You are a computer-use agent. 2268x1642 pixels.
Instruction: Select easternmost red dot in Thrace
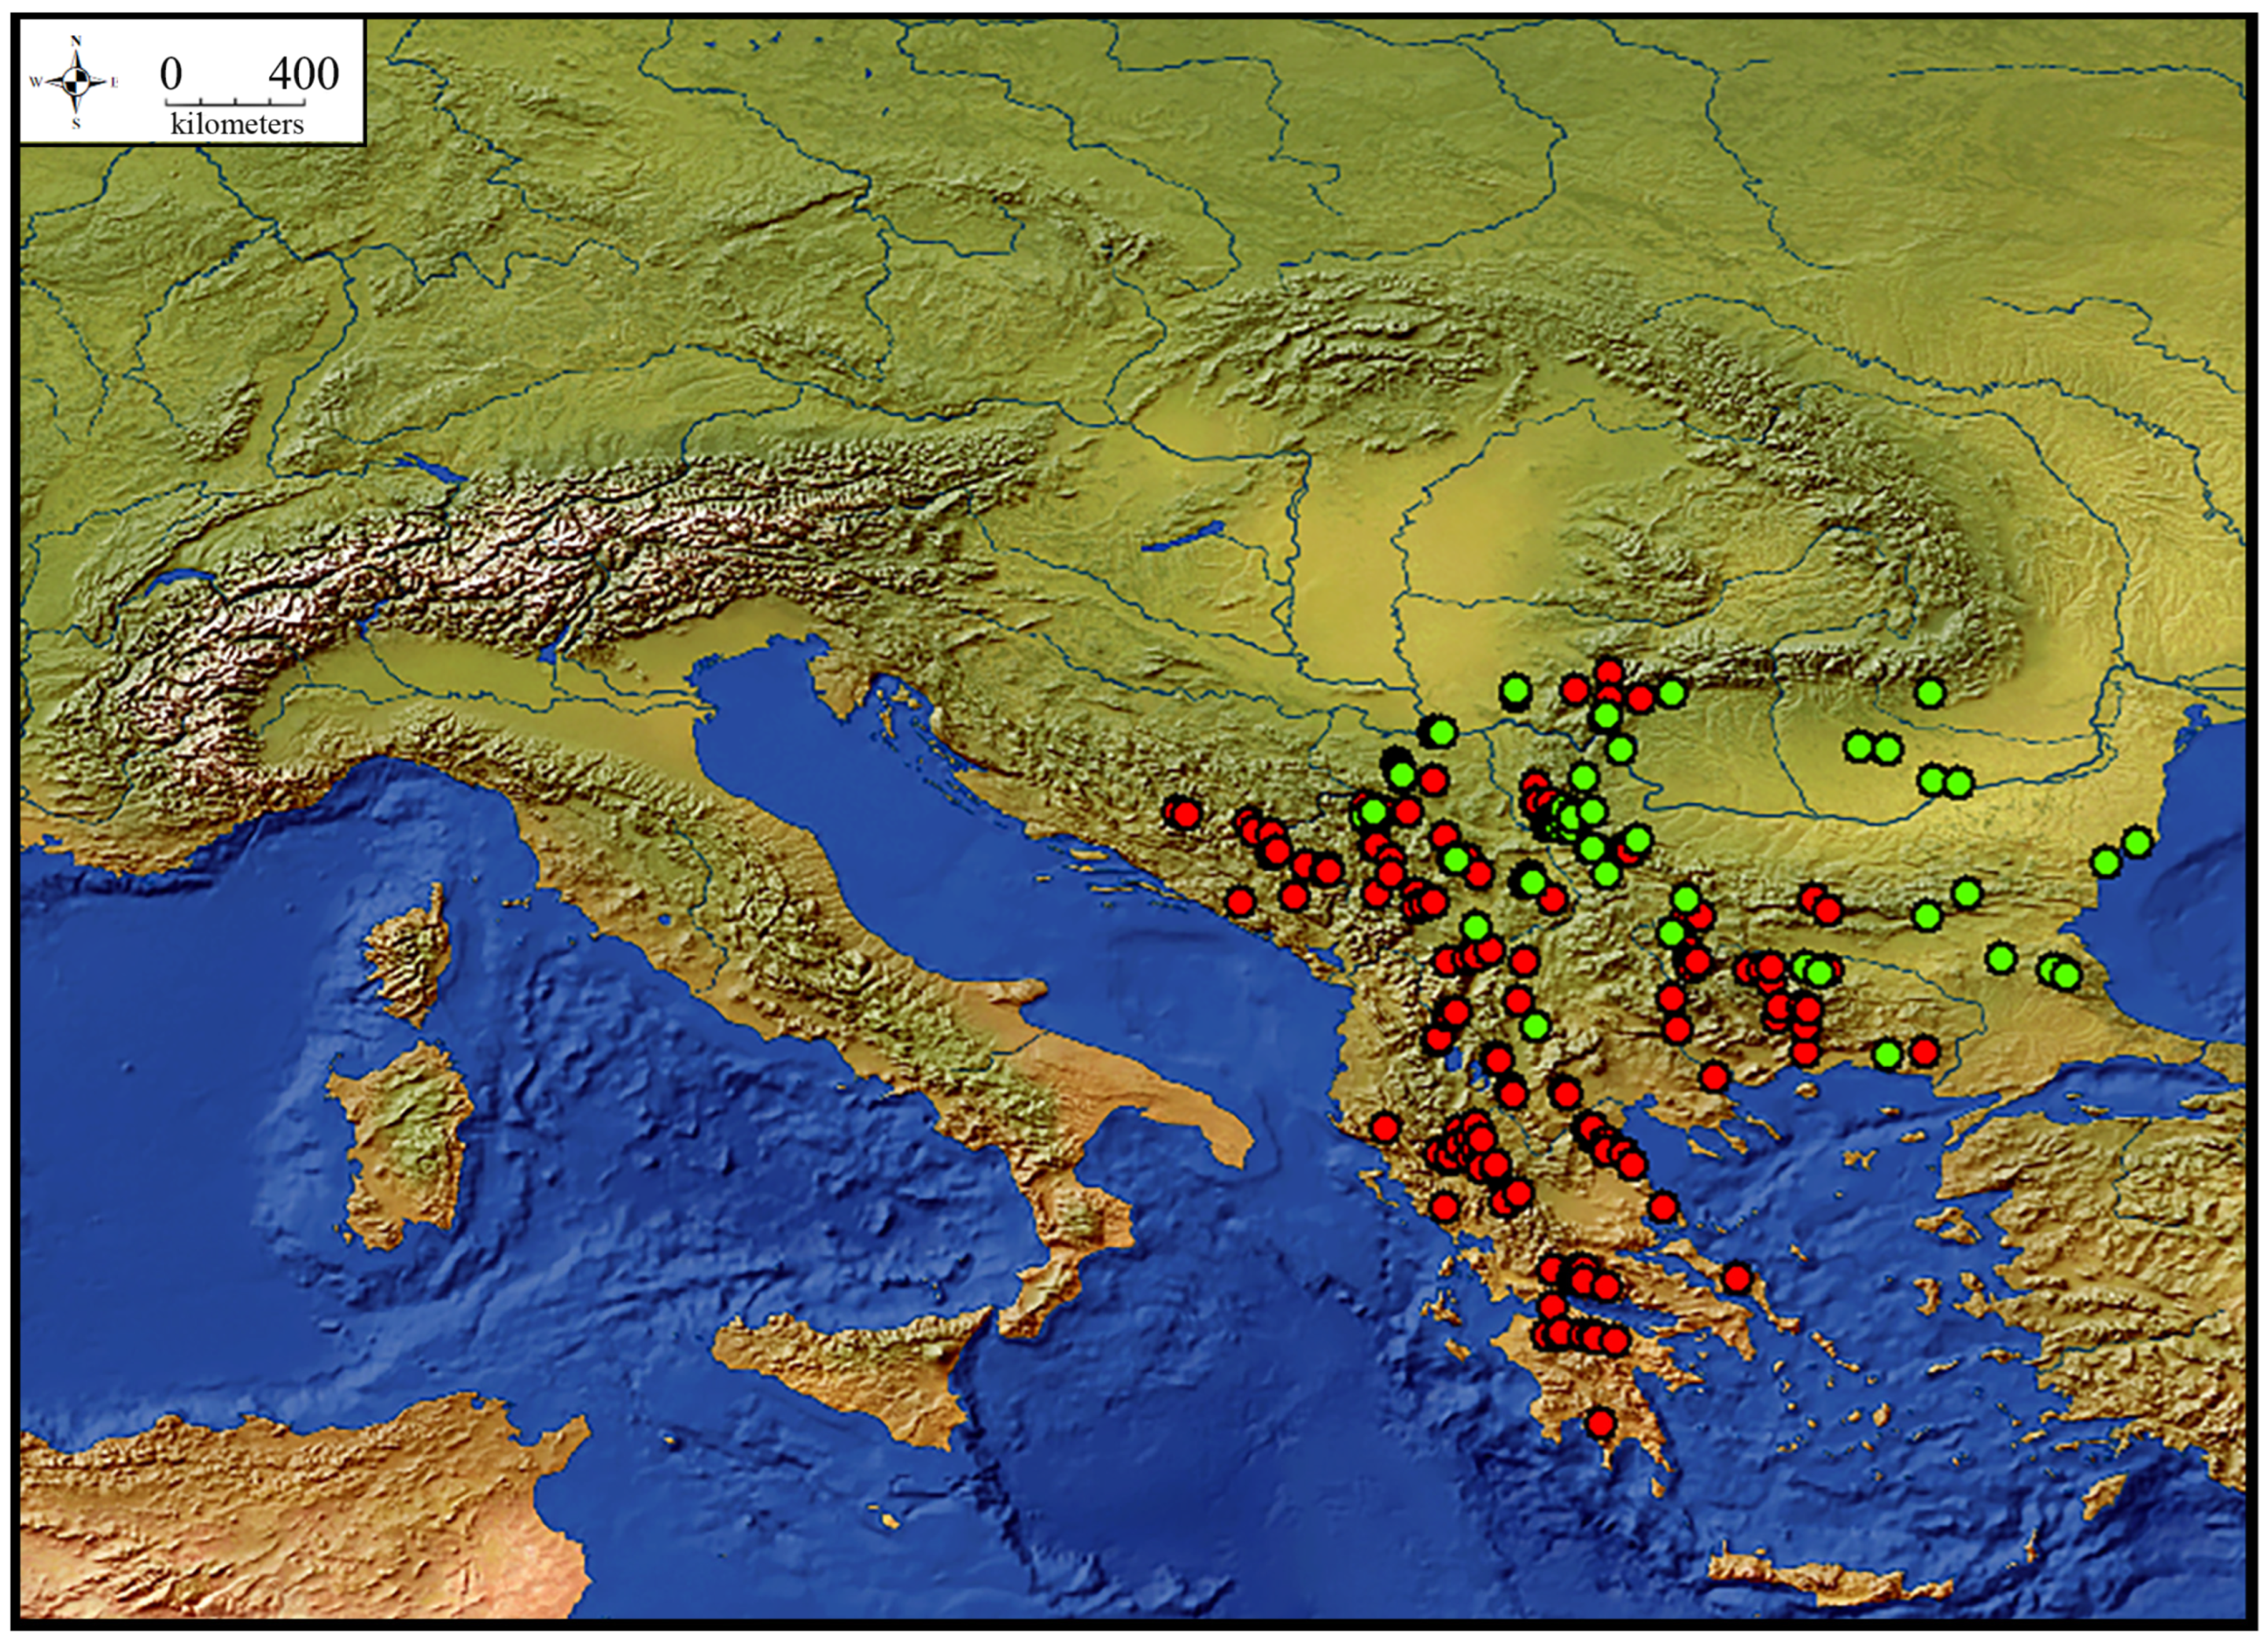1924,1051
